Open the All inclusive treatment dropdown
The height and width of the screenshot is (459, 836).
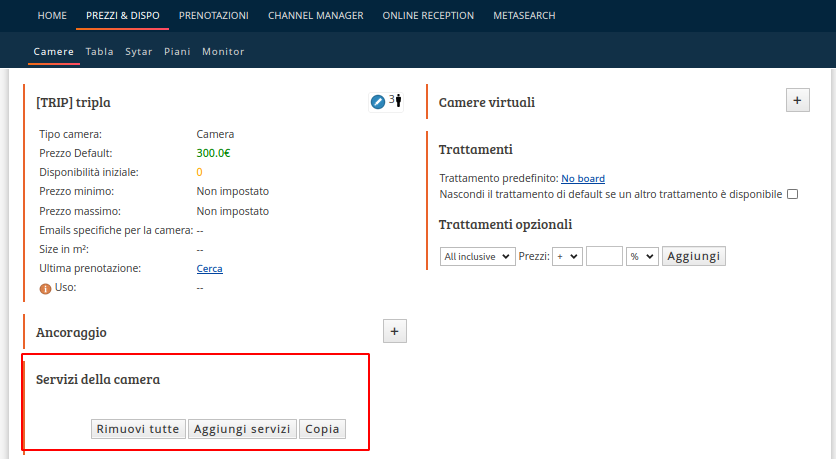click(478, 256)
